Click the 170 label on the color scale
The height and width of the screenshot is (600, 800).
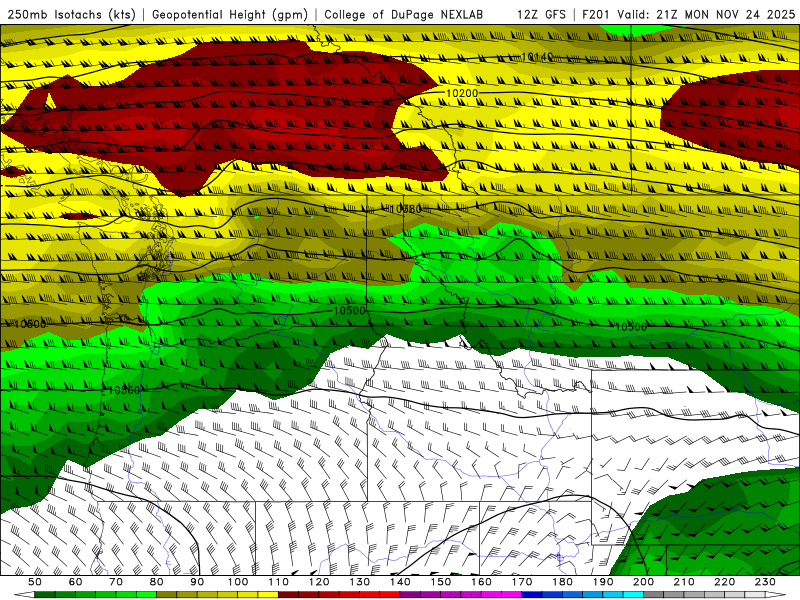tap(522, 582)
